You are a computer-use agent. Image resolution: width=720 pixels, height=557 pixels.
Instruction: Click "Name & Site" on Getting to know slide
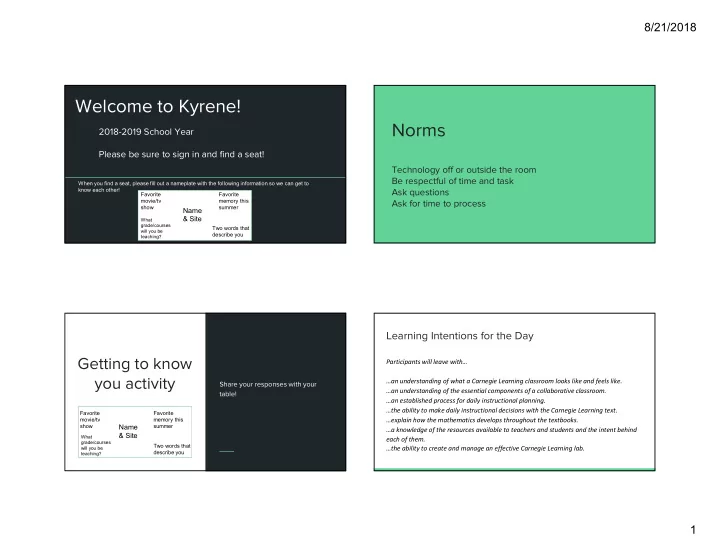click(128, 432)
